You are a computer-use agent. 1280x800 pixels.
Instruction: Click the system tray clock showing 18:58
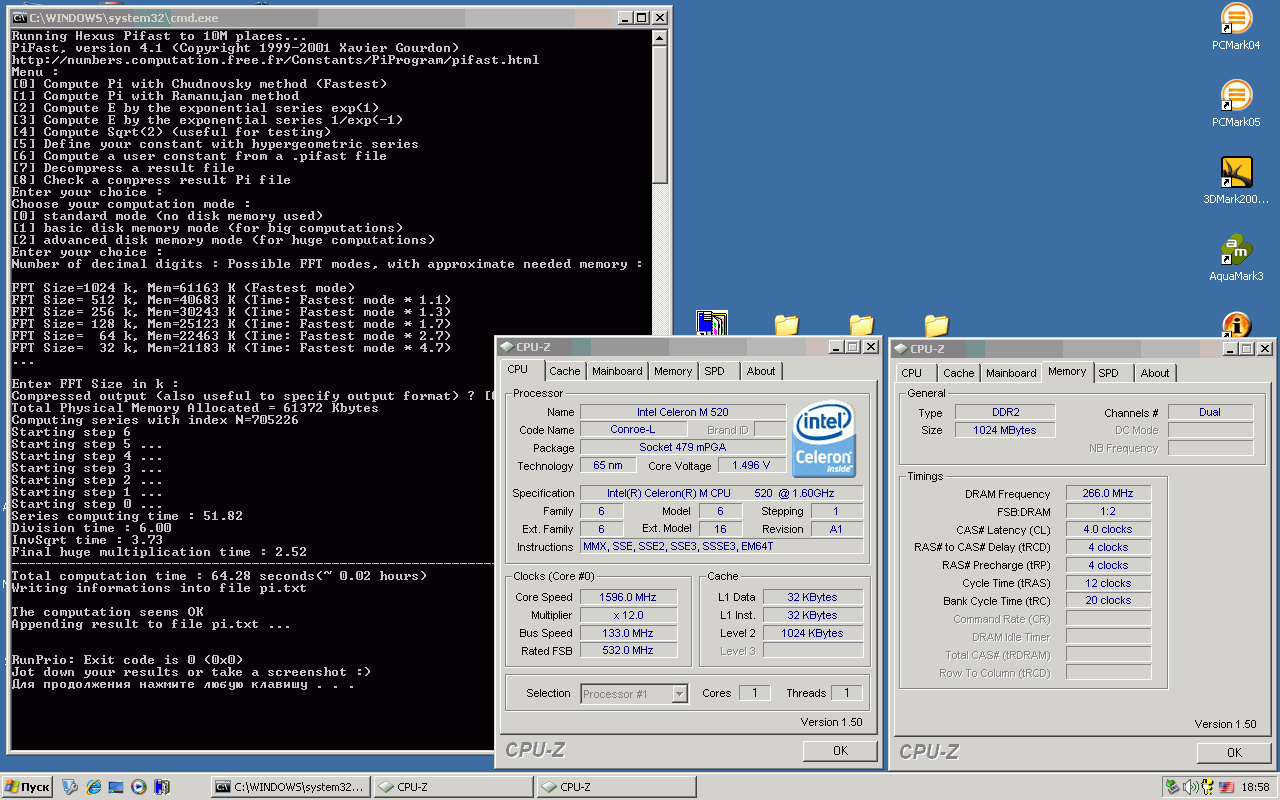1255,787
